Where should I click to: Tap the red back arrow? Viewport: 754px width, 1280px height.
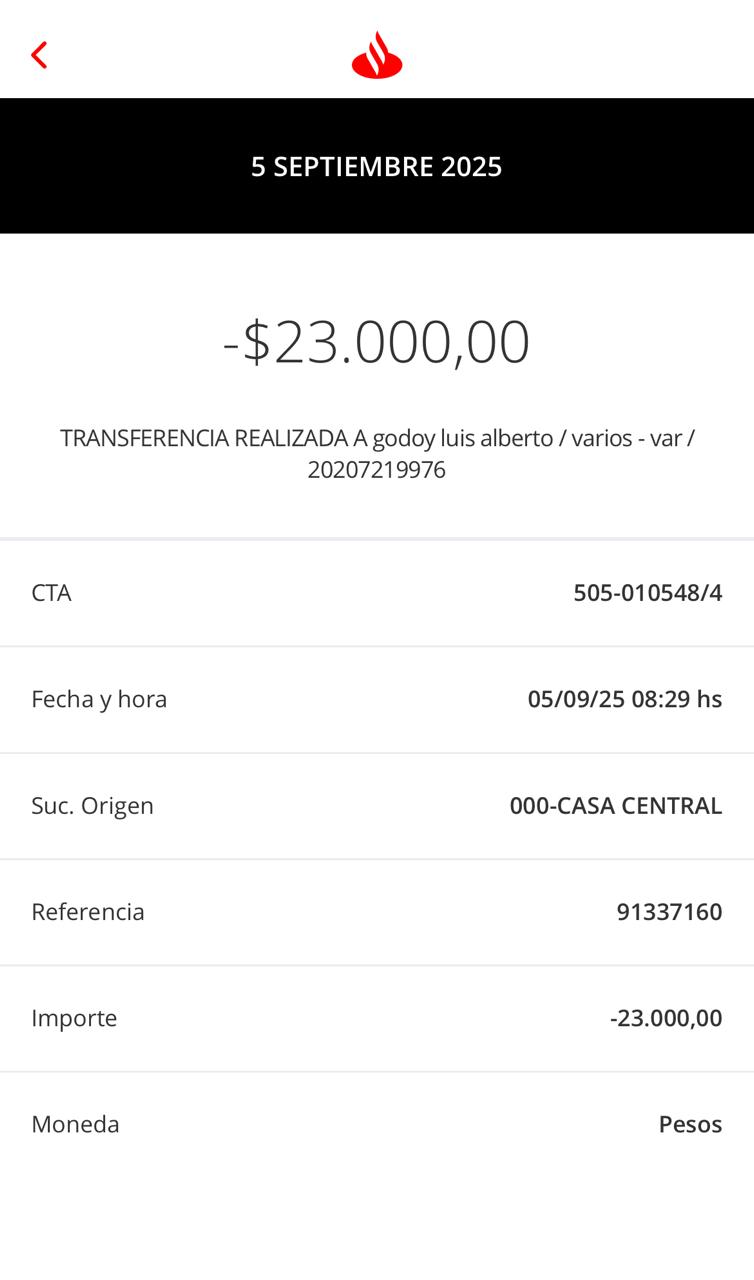coord(39,55)
